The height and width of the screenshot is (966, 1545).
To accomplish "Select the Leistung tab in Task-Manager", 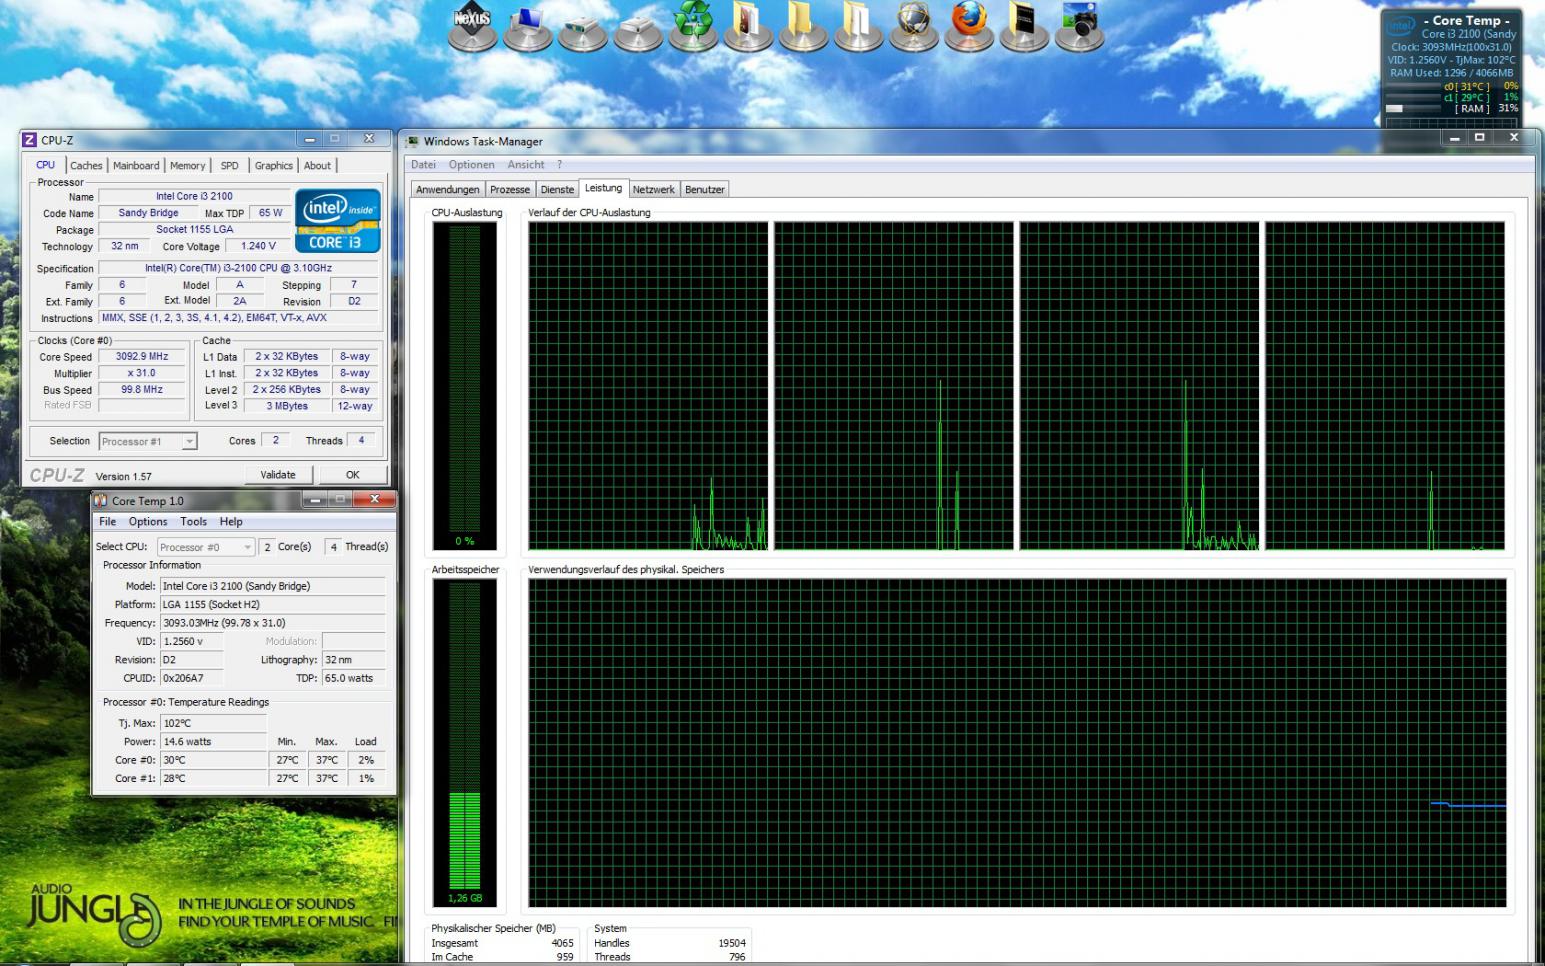I will click(603, 188).
